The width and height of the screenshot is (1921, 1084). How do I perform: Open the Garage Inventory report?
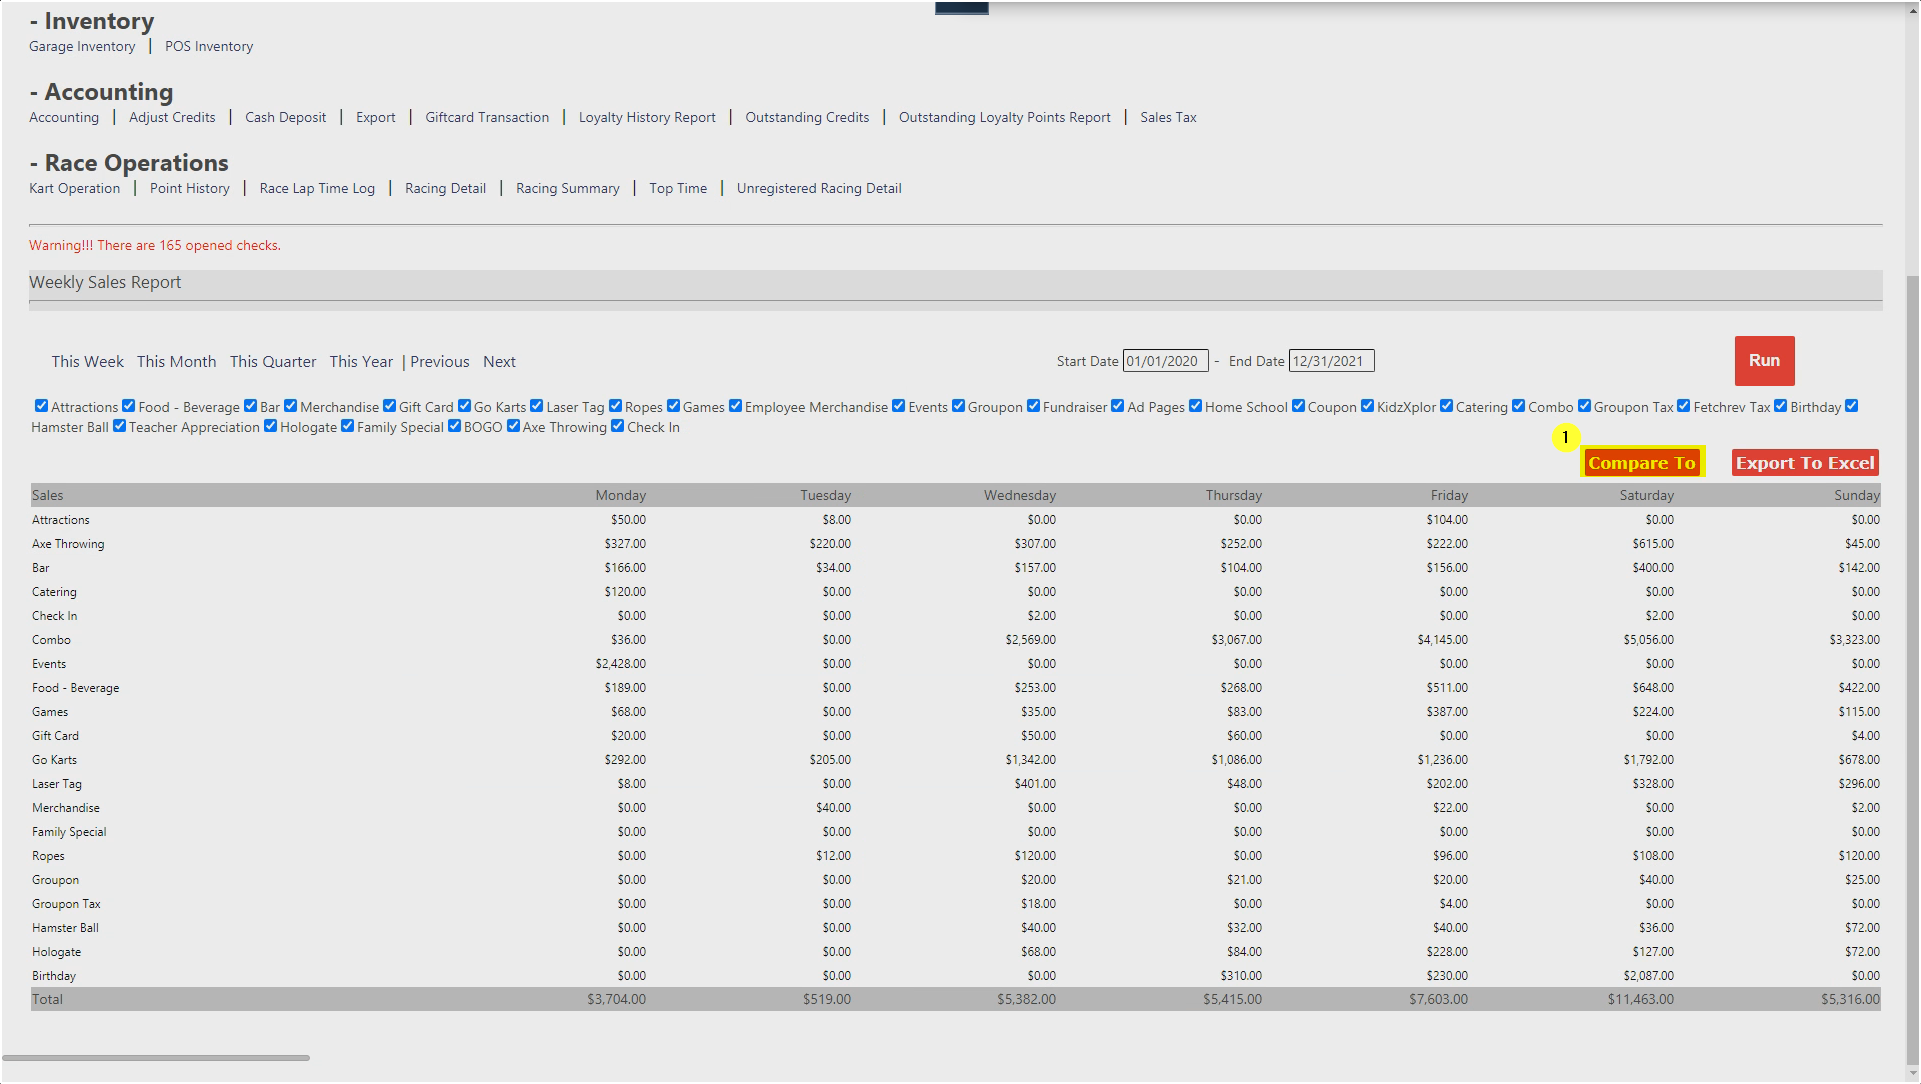[x=82, y=47]
